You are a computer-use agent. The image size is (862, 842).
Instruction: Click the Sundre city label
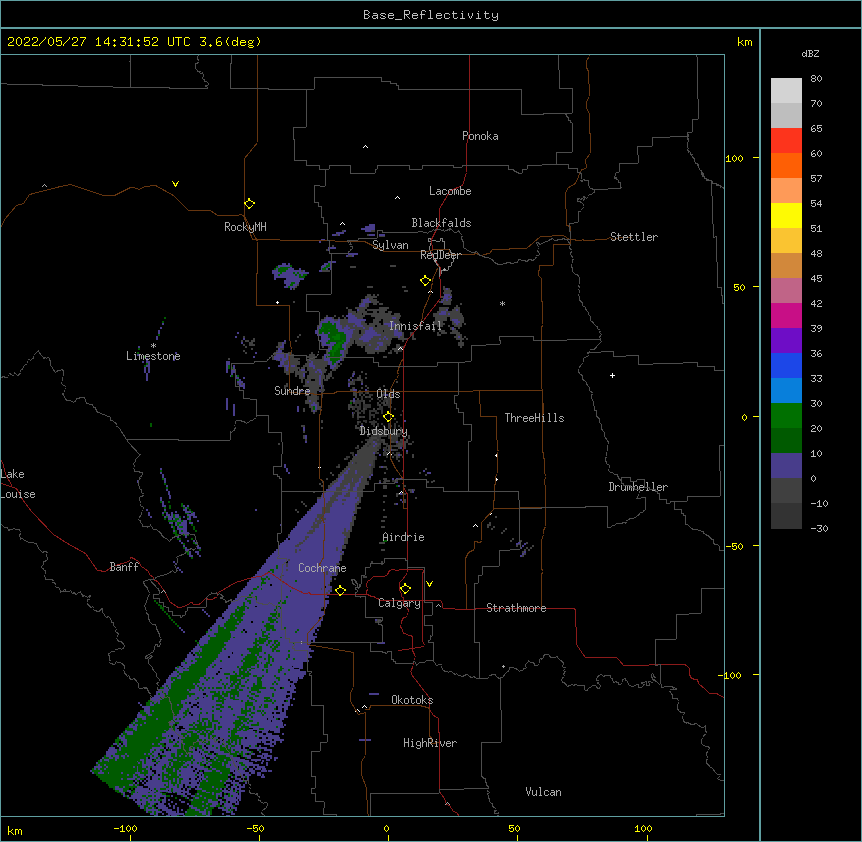[x=292, y=391]
